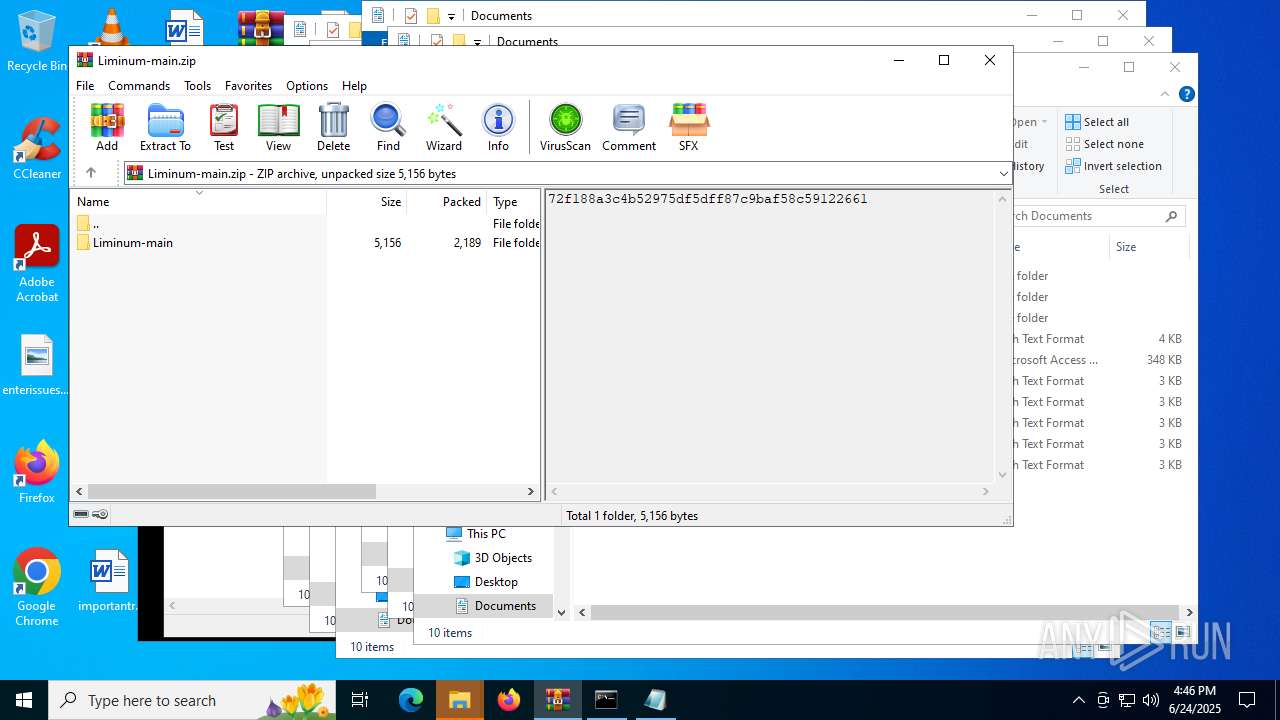Viewport: 1280px width, 720px height.
Task: Open the Options menu
Action: [x=307, y=86]
